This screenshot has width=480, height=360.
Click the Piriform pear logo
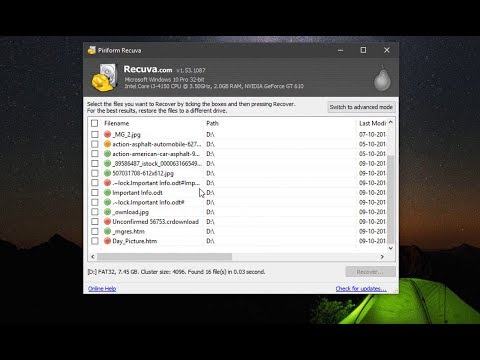[382, 79]
